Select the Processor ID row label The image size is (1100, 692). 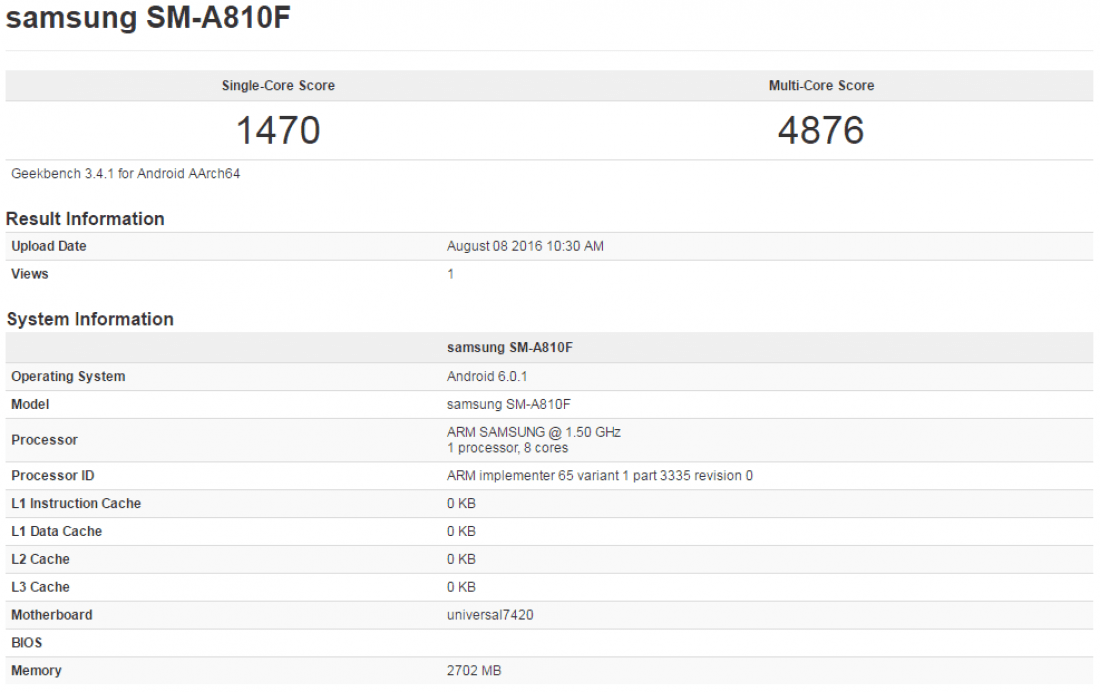53,476
